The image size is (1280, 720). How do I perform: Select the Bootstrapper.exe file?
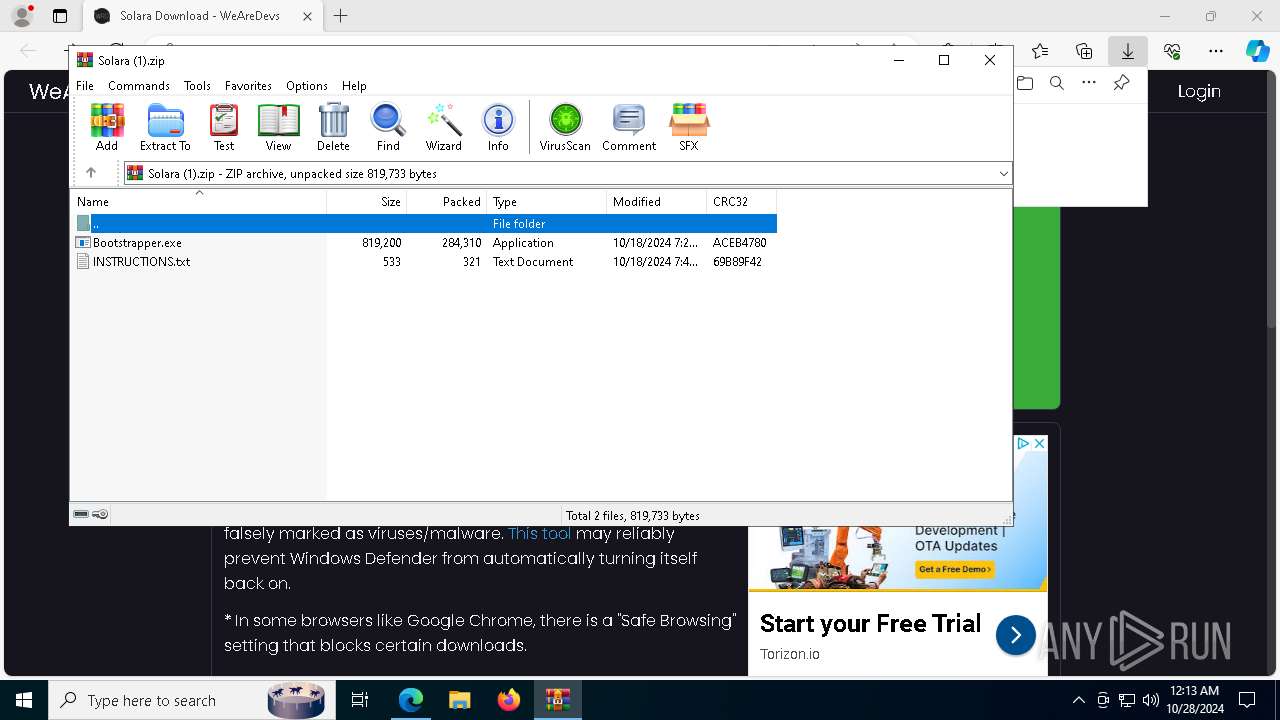(137, 243)
